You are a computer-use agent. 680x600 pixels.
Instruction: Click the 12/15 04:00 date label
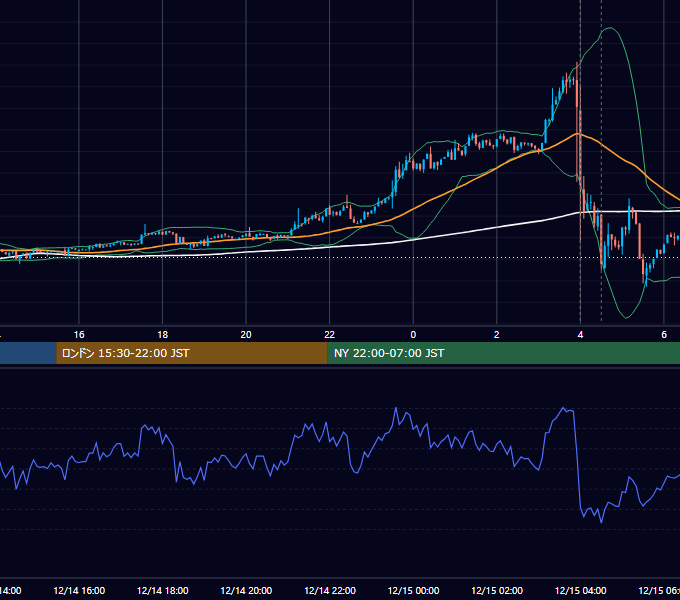point(580,590)
